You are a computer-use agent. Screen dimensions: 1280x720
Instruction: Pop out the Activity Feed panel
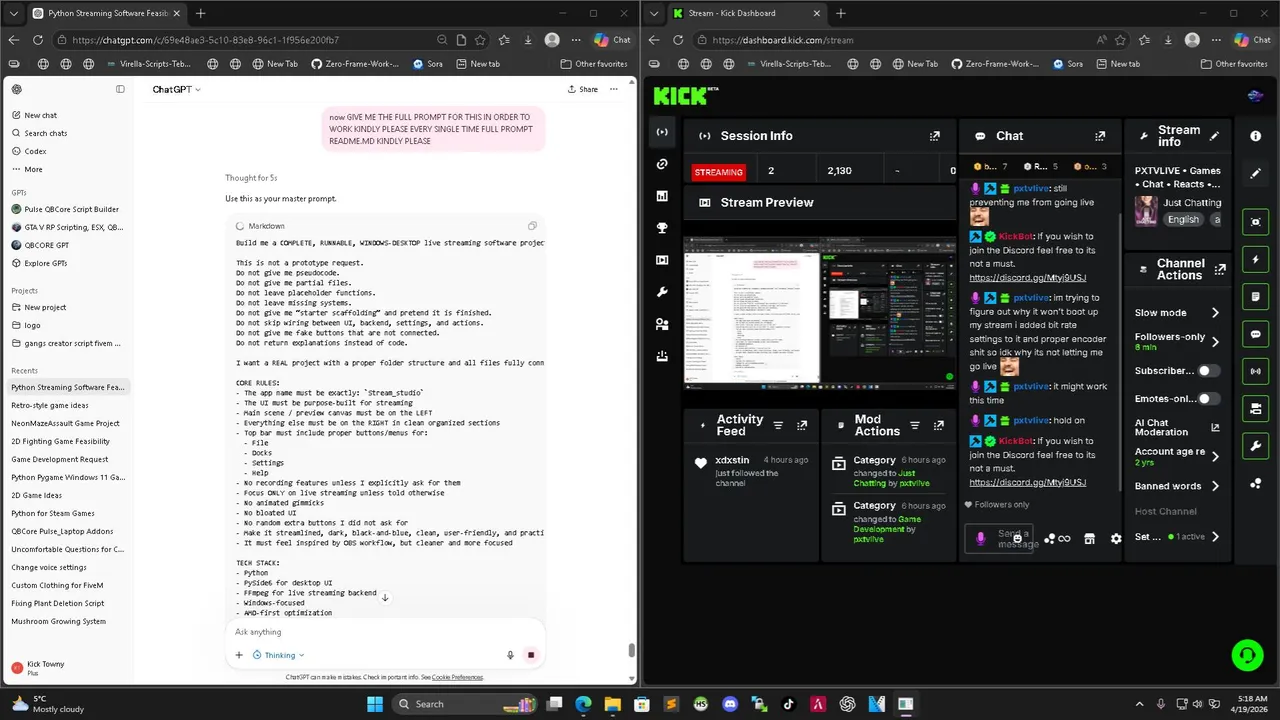pyautogui.click(x=802, y=425)
